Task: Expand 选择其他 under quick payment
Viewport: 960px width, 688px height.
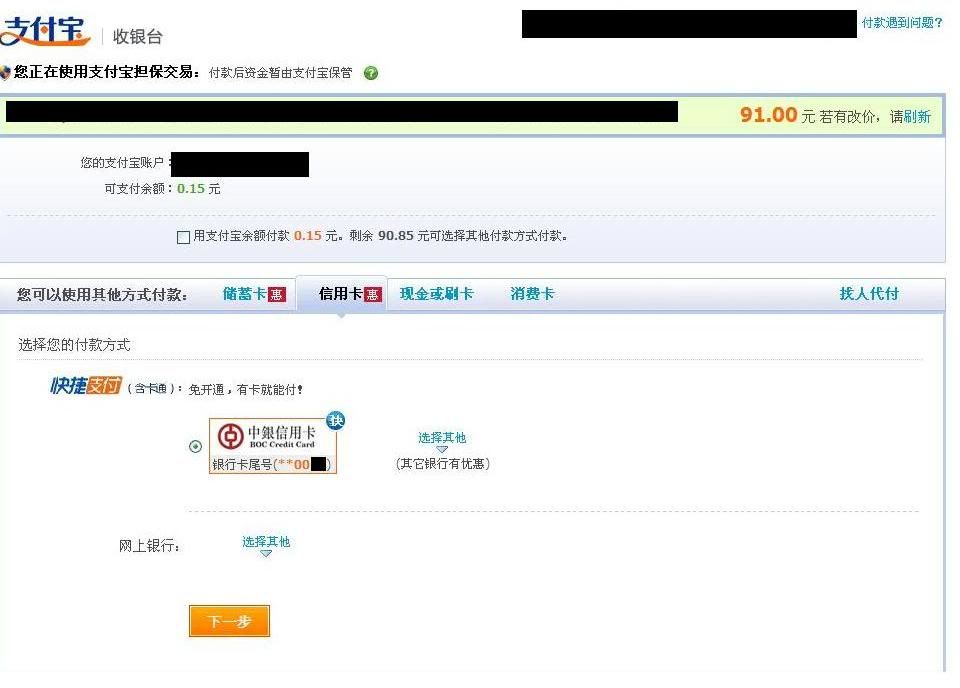Action: coord(442,438)
